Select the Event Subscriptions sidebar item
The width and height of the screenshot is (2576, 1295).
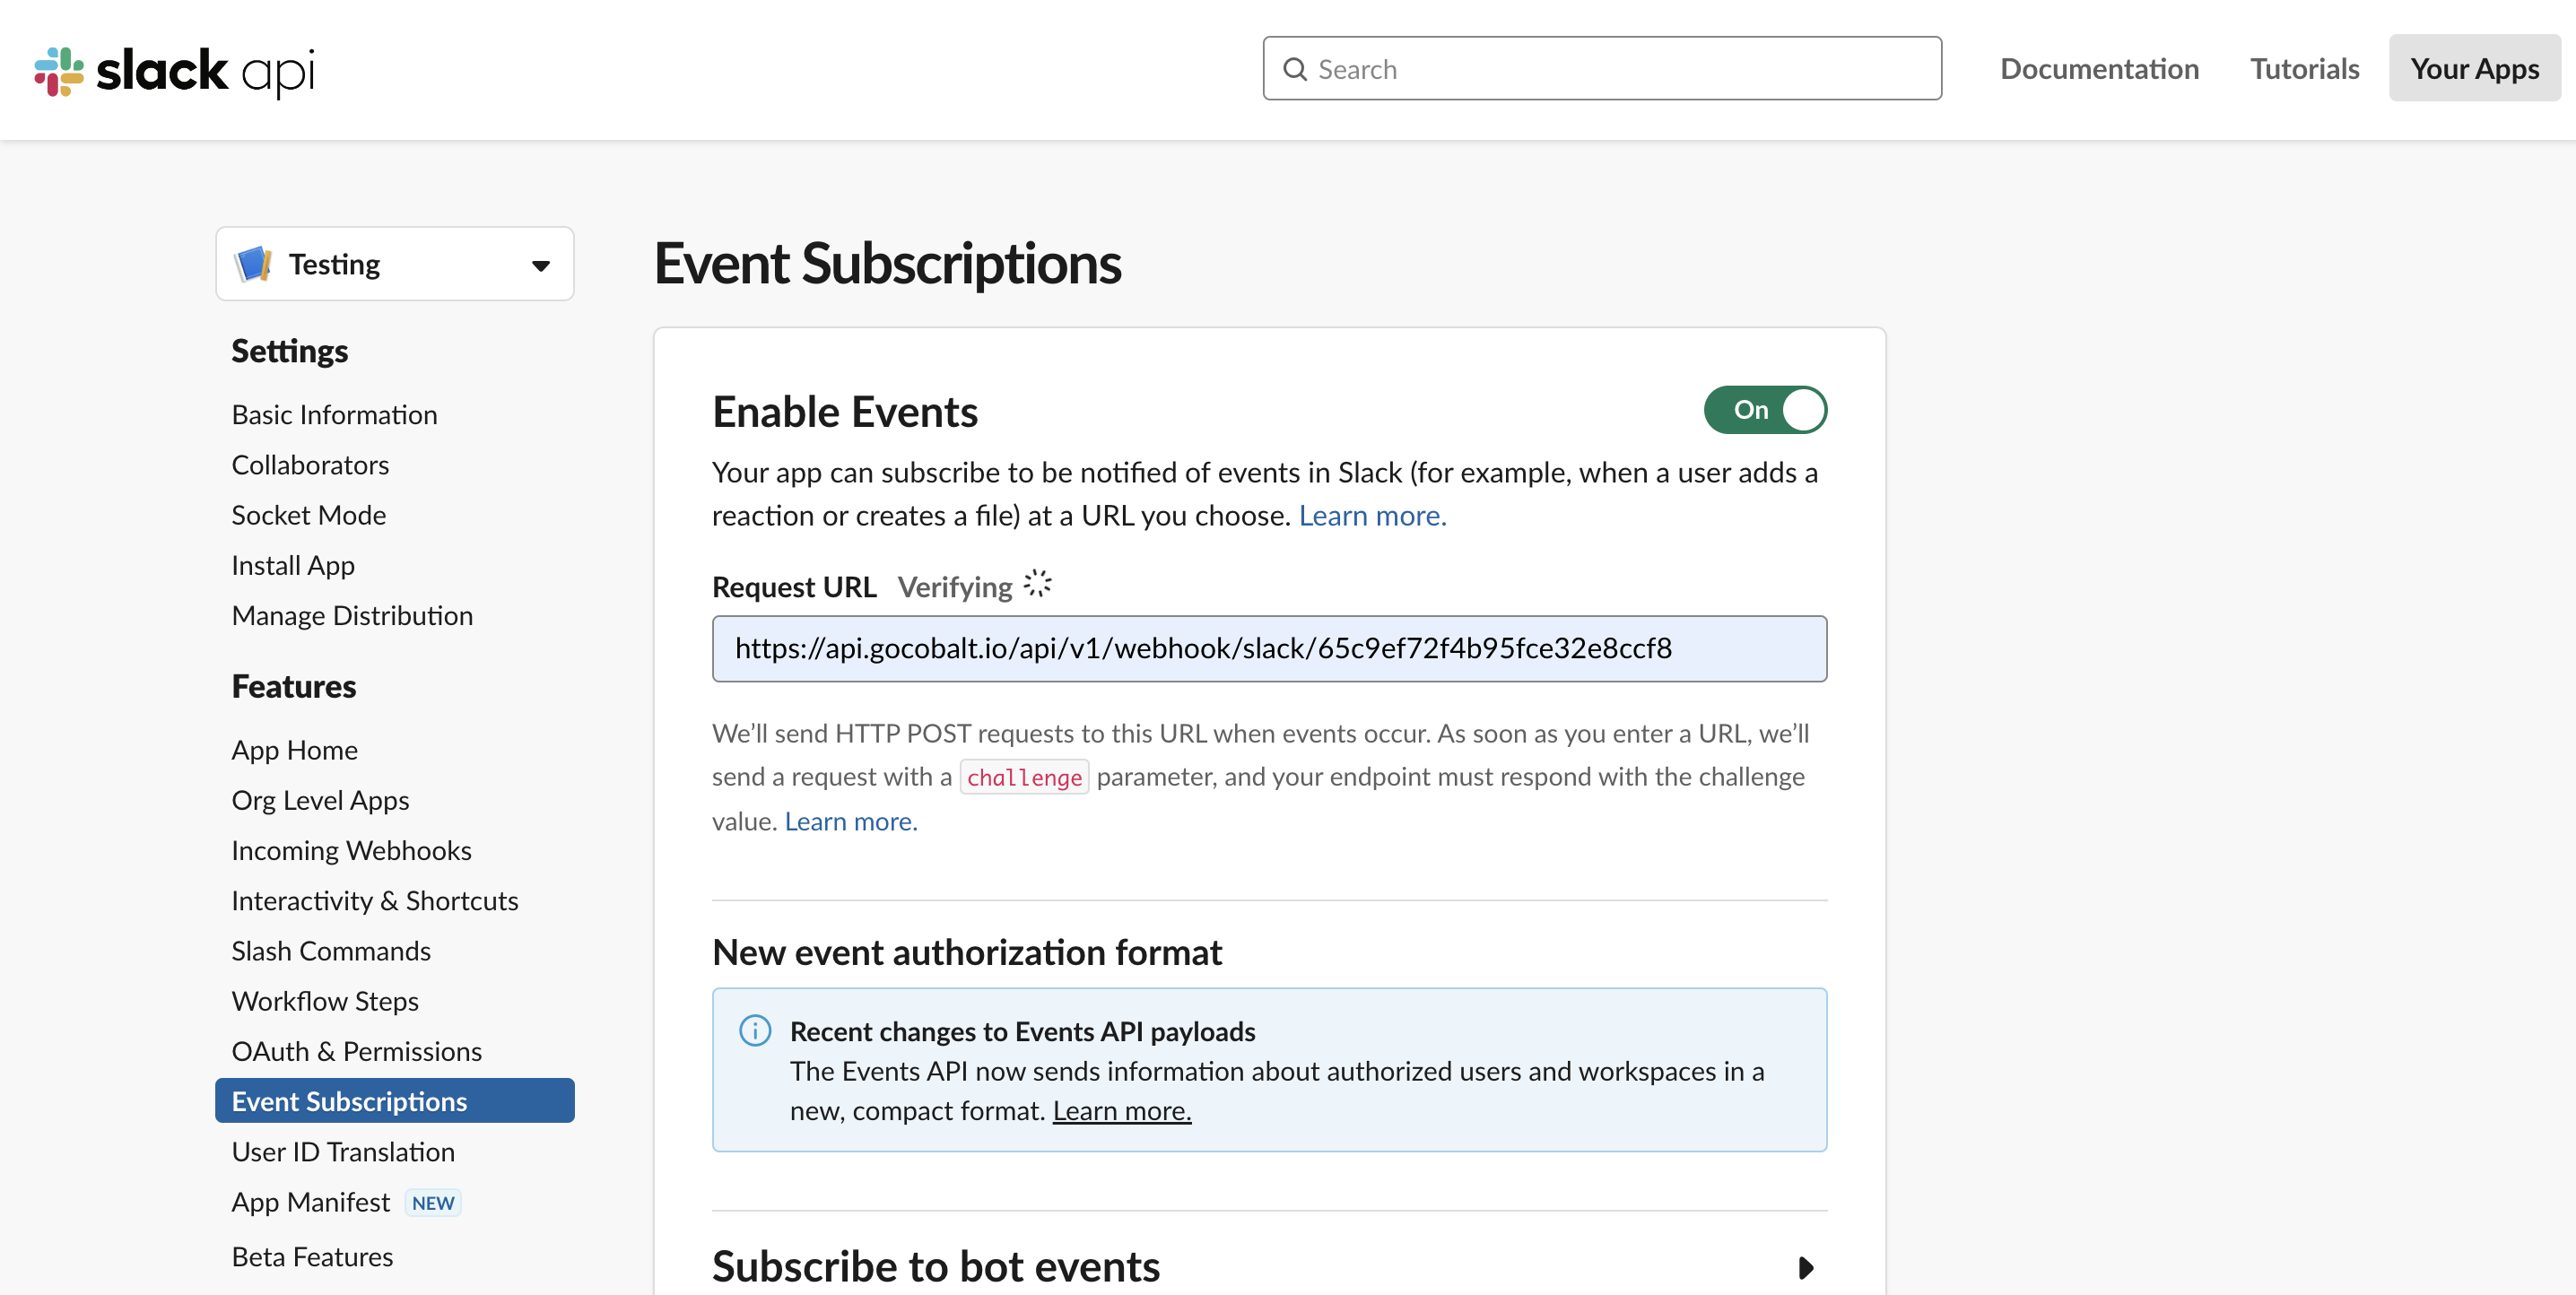(349, 1100)
